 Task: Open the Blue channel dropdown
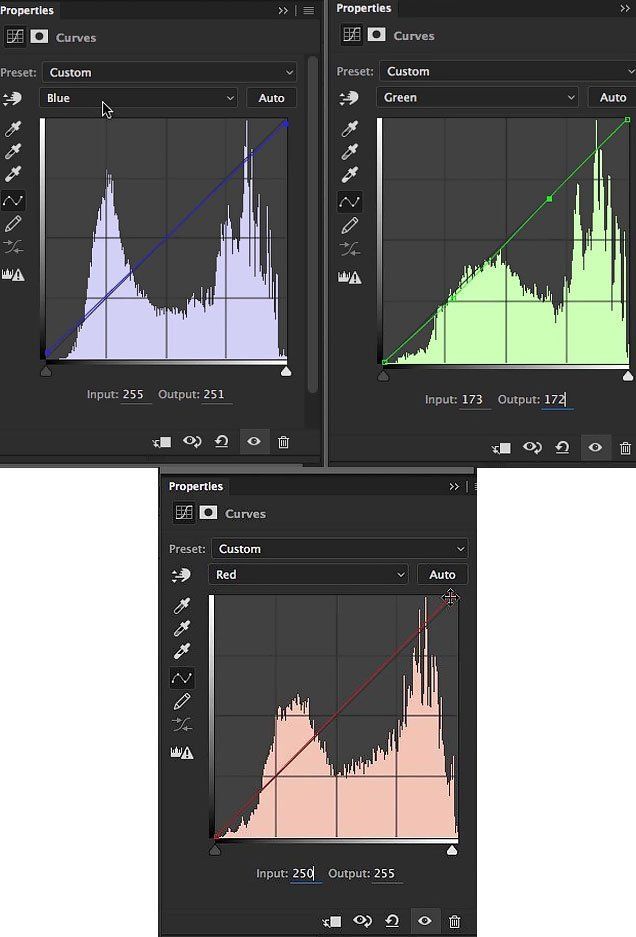pyautogui.click(x=139, y=98)
